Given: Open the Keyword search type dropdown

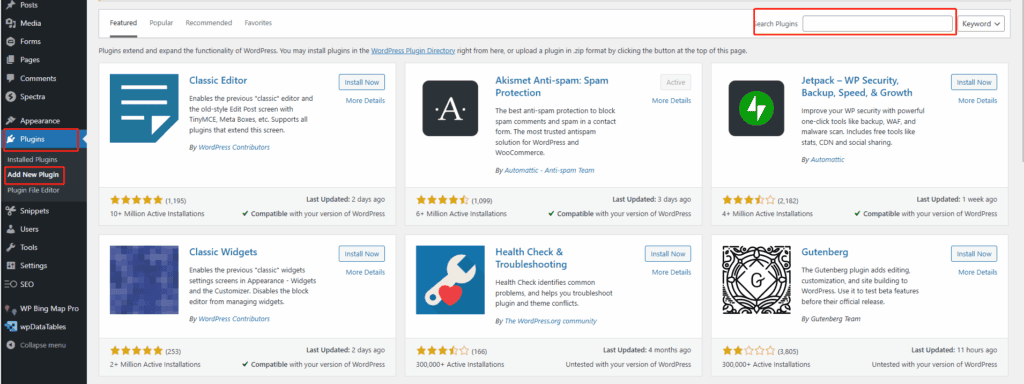Looking at the screenshot, I should point(982,24).
